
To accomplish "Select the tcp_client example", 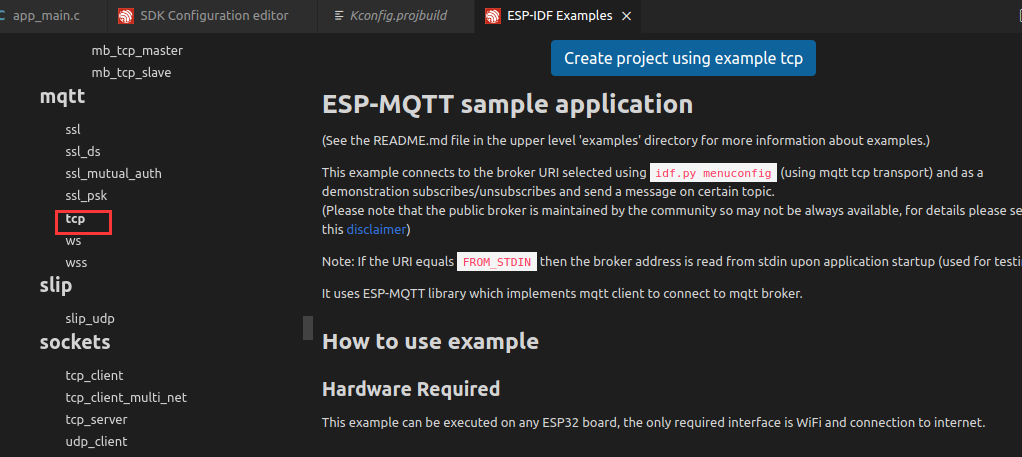I will point(94,376).
